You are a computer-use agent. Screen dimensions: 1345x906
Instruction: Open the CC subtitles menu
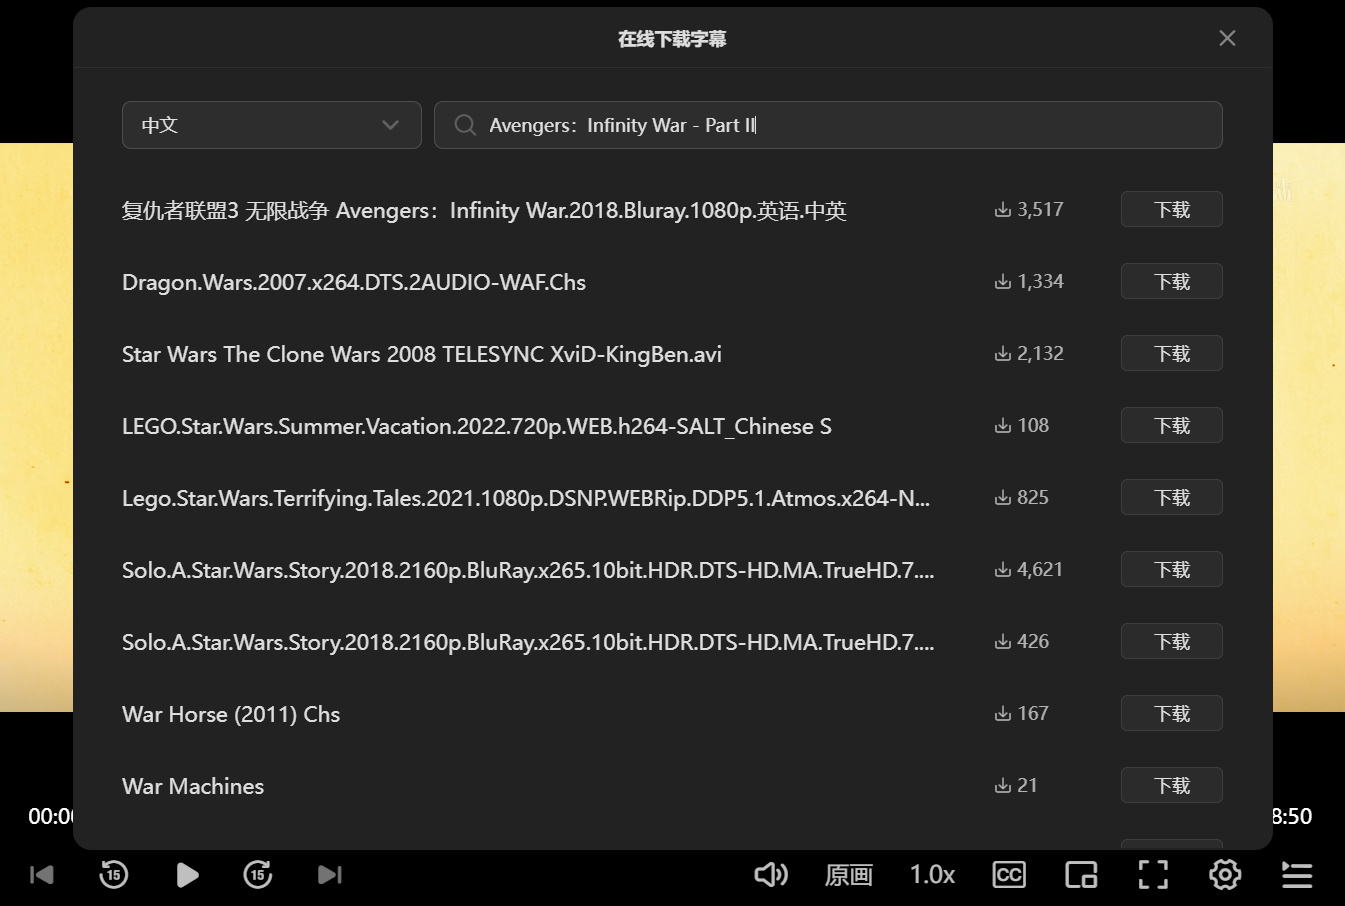pyautogui.click(x=1009, y=875)
